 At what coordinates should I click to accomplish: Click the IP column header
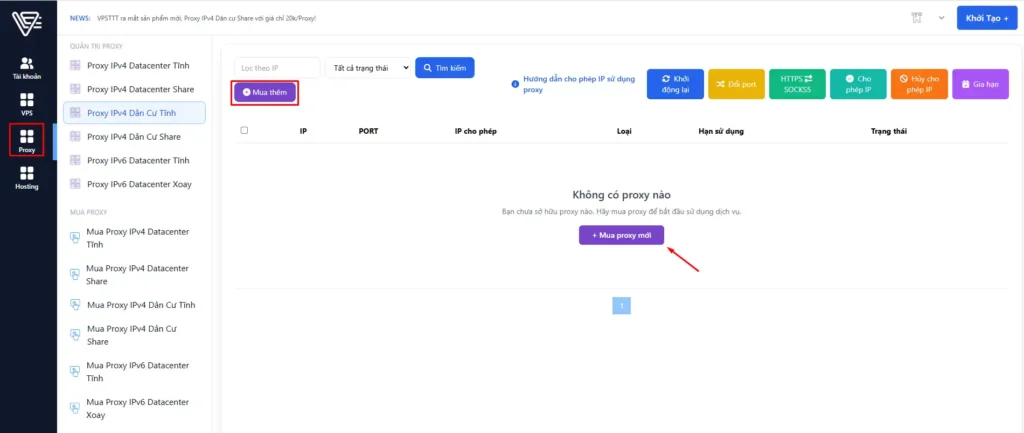pyautogui.click(x=304, y=131)
